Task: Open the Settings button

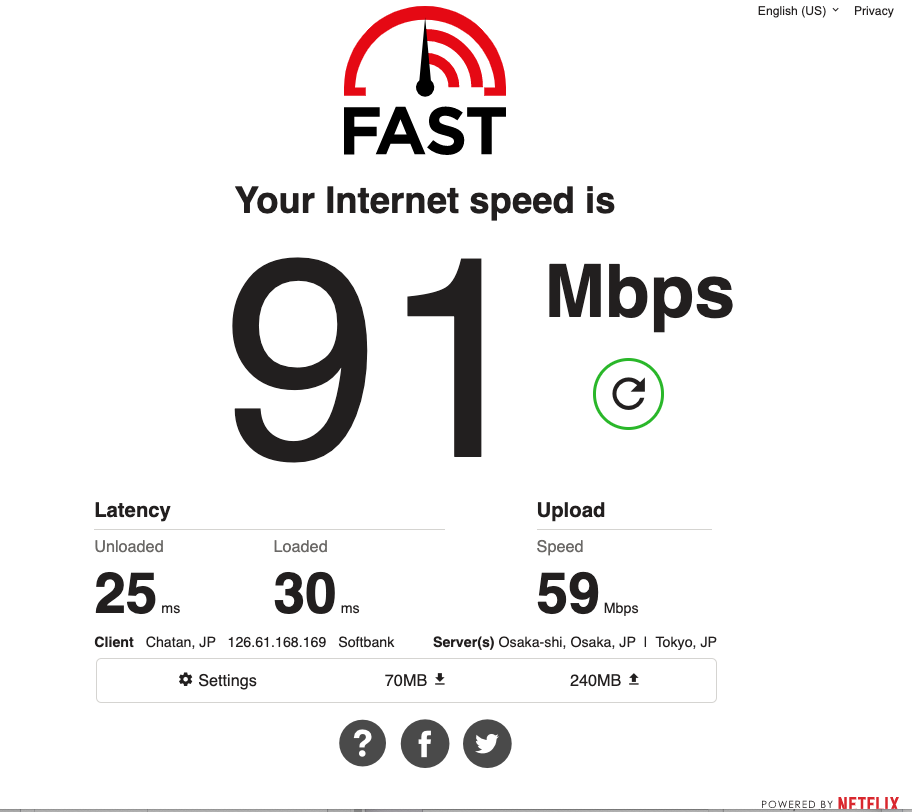Action: coord(218,680)
